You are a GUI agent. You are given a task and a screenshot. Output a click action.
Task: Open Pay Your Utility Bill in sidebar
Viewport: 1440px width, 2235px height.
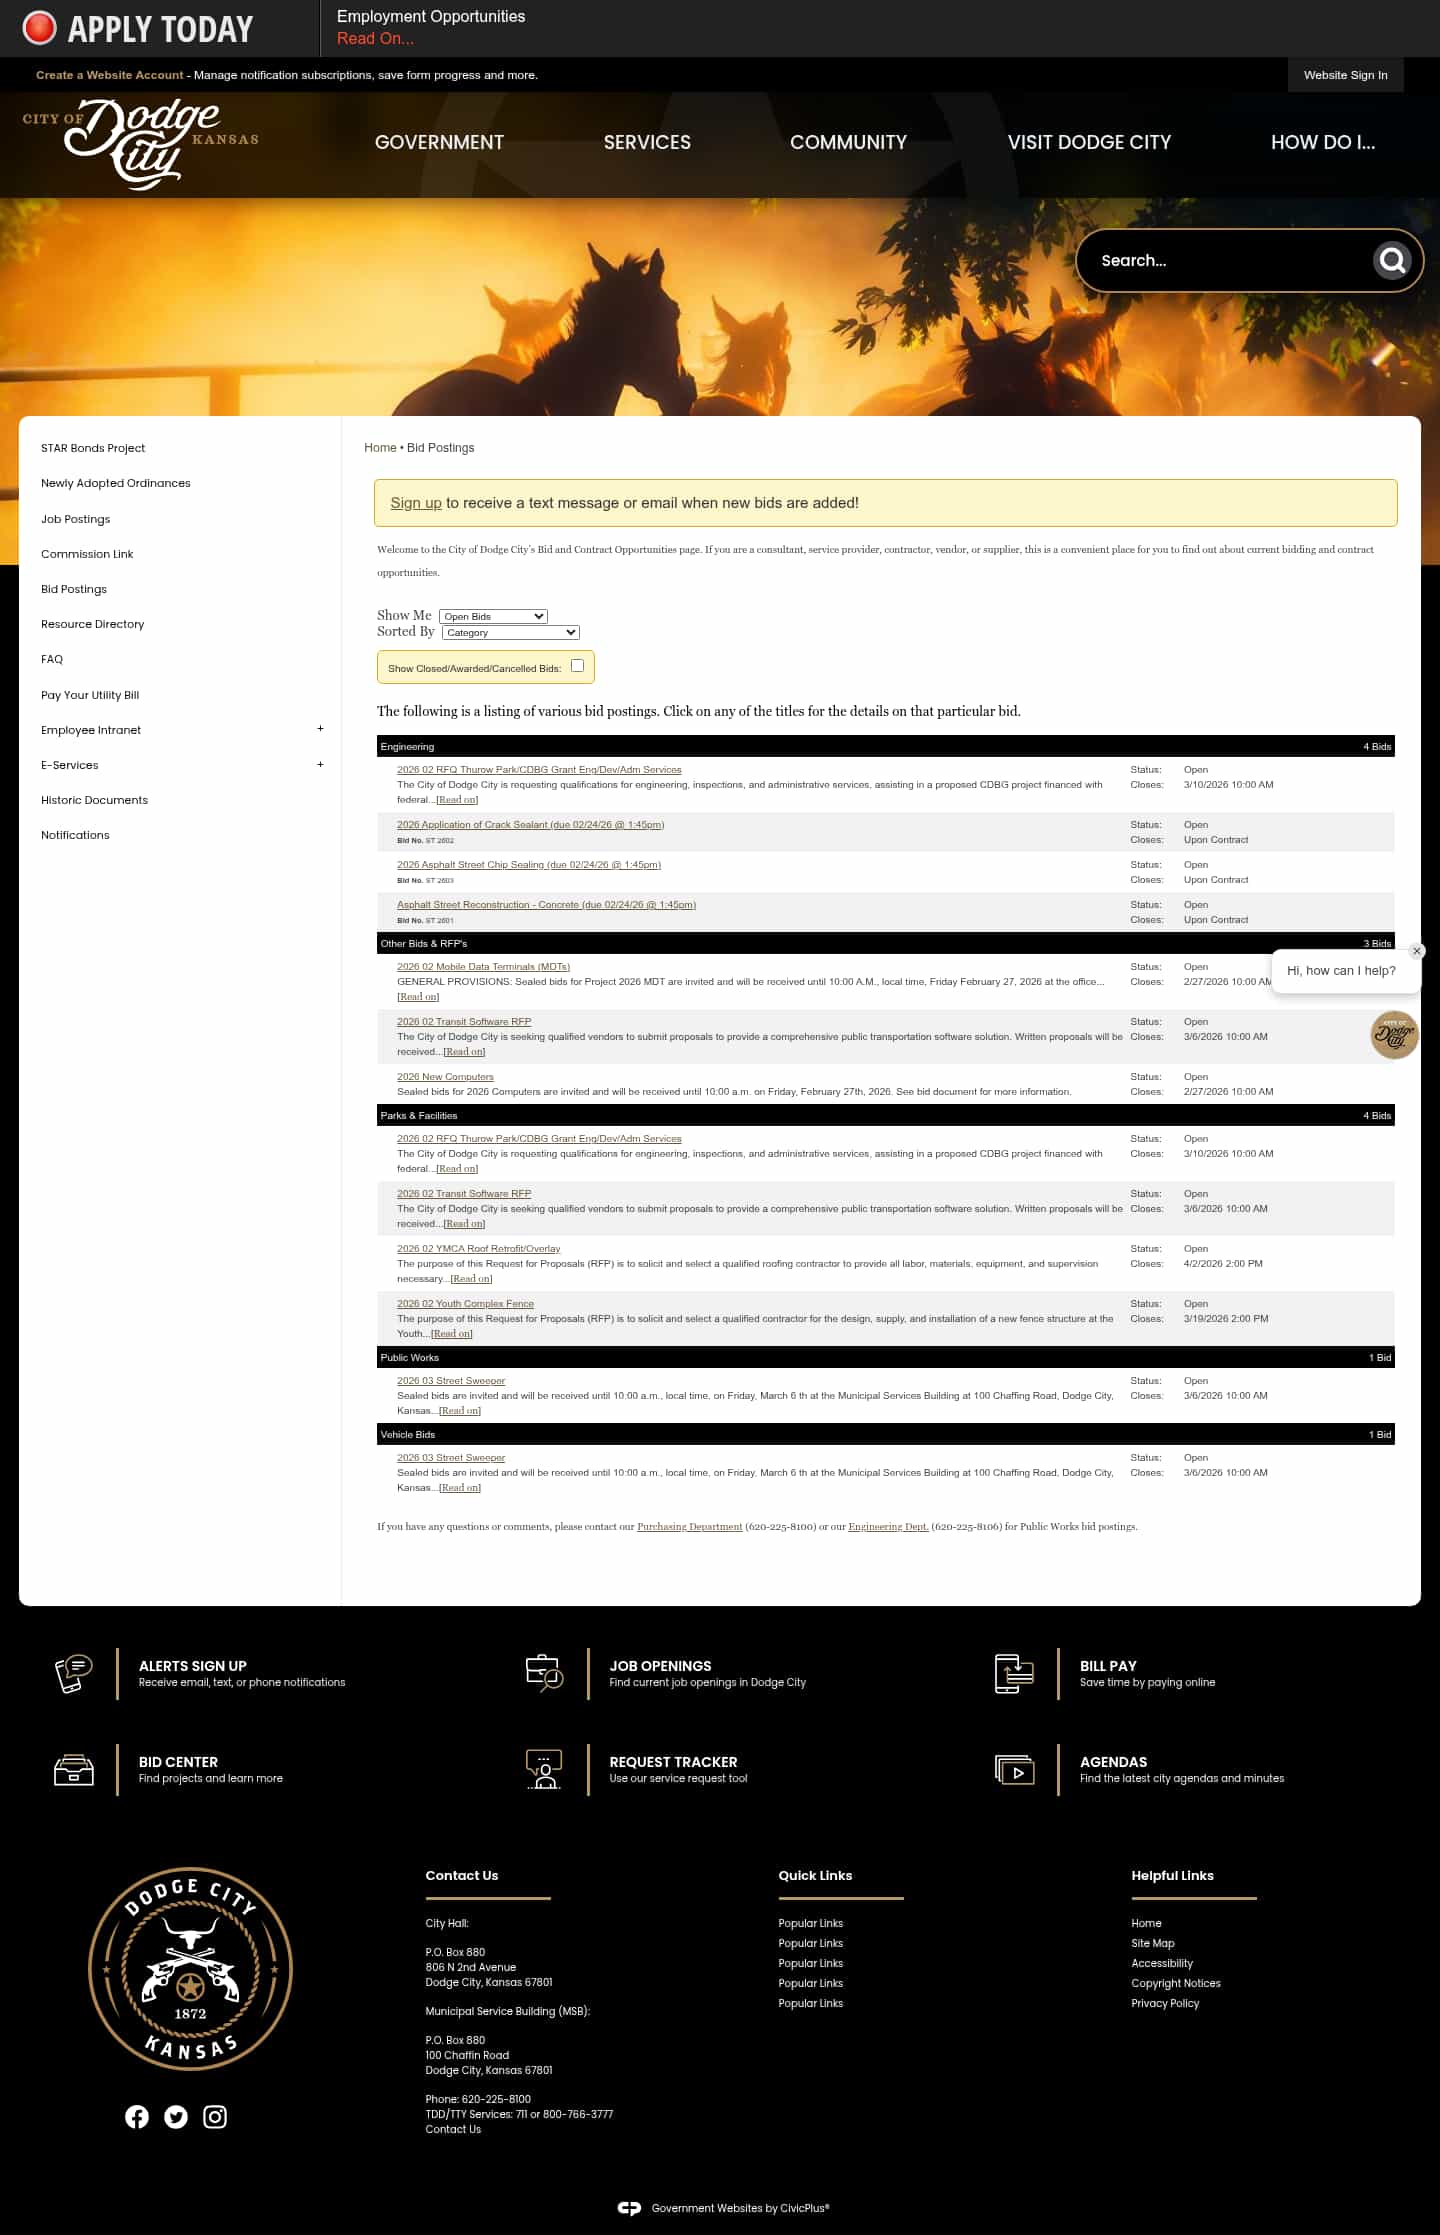tap(90, 695)
